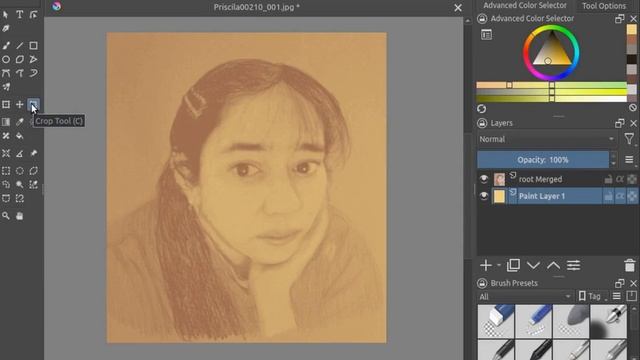Viewport: 640px width, 360px height.
Task: Select the Rectangle tool
Action: (x=33, y=46)
